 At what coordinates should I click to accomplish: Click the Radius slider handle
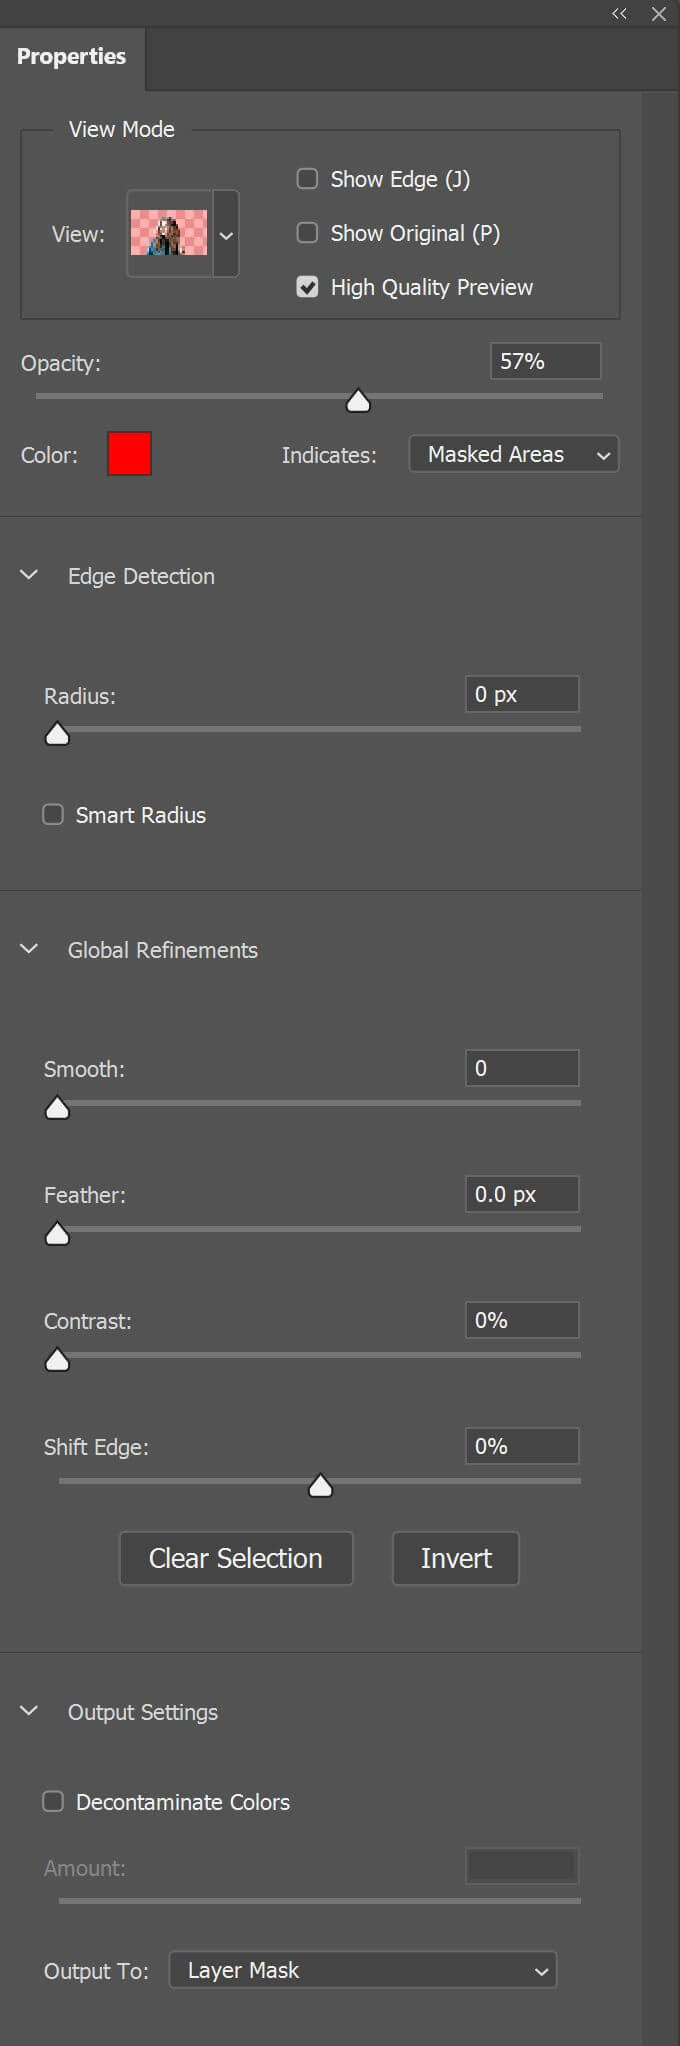58,735
